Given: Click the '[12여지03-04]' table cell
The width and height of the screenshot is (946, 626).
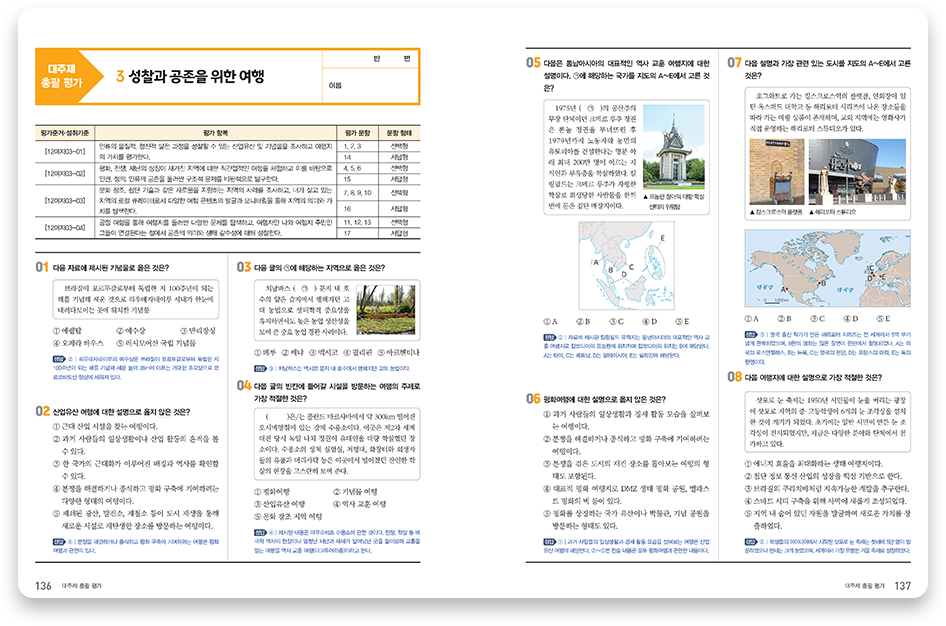Looking at the screenshot, I should point(65,227).
